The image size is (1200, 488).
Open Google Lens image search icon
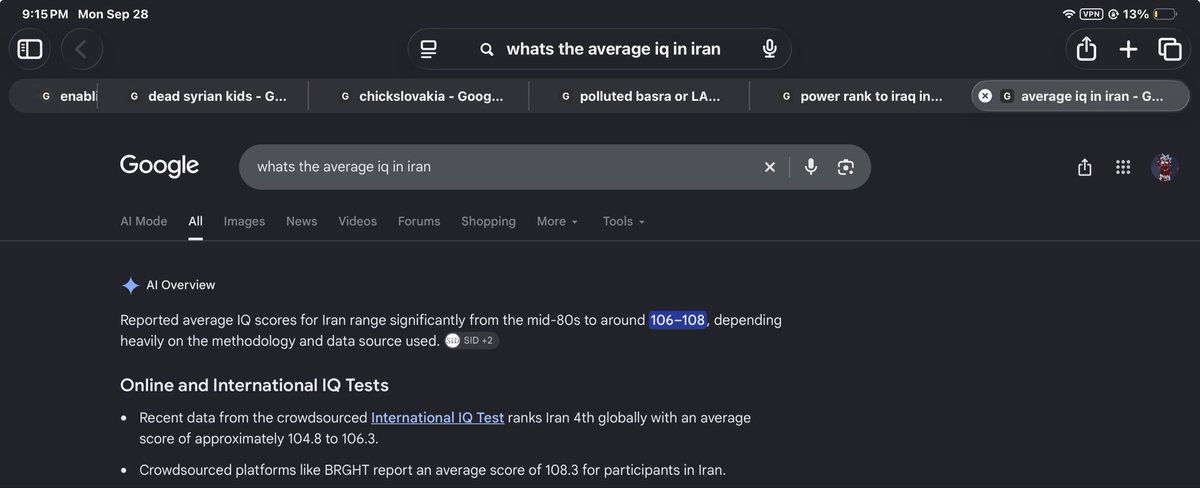pyautogui.click(x=846, y=167)
